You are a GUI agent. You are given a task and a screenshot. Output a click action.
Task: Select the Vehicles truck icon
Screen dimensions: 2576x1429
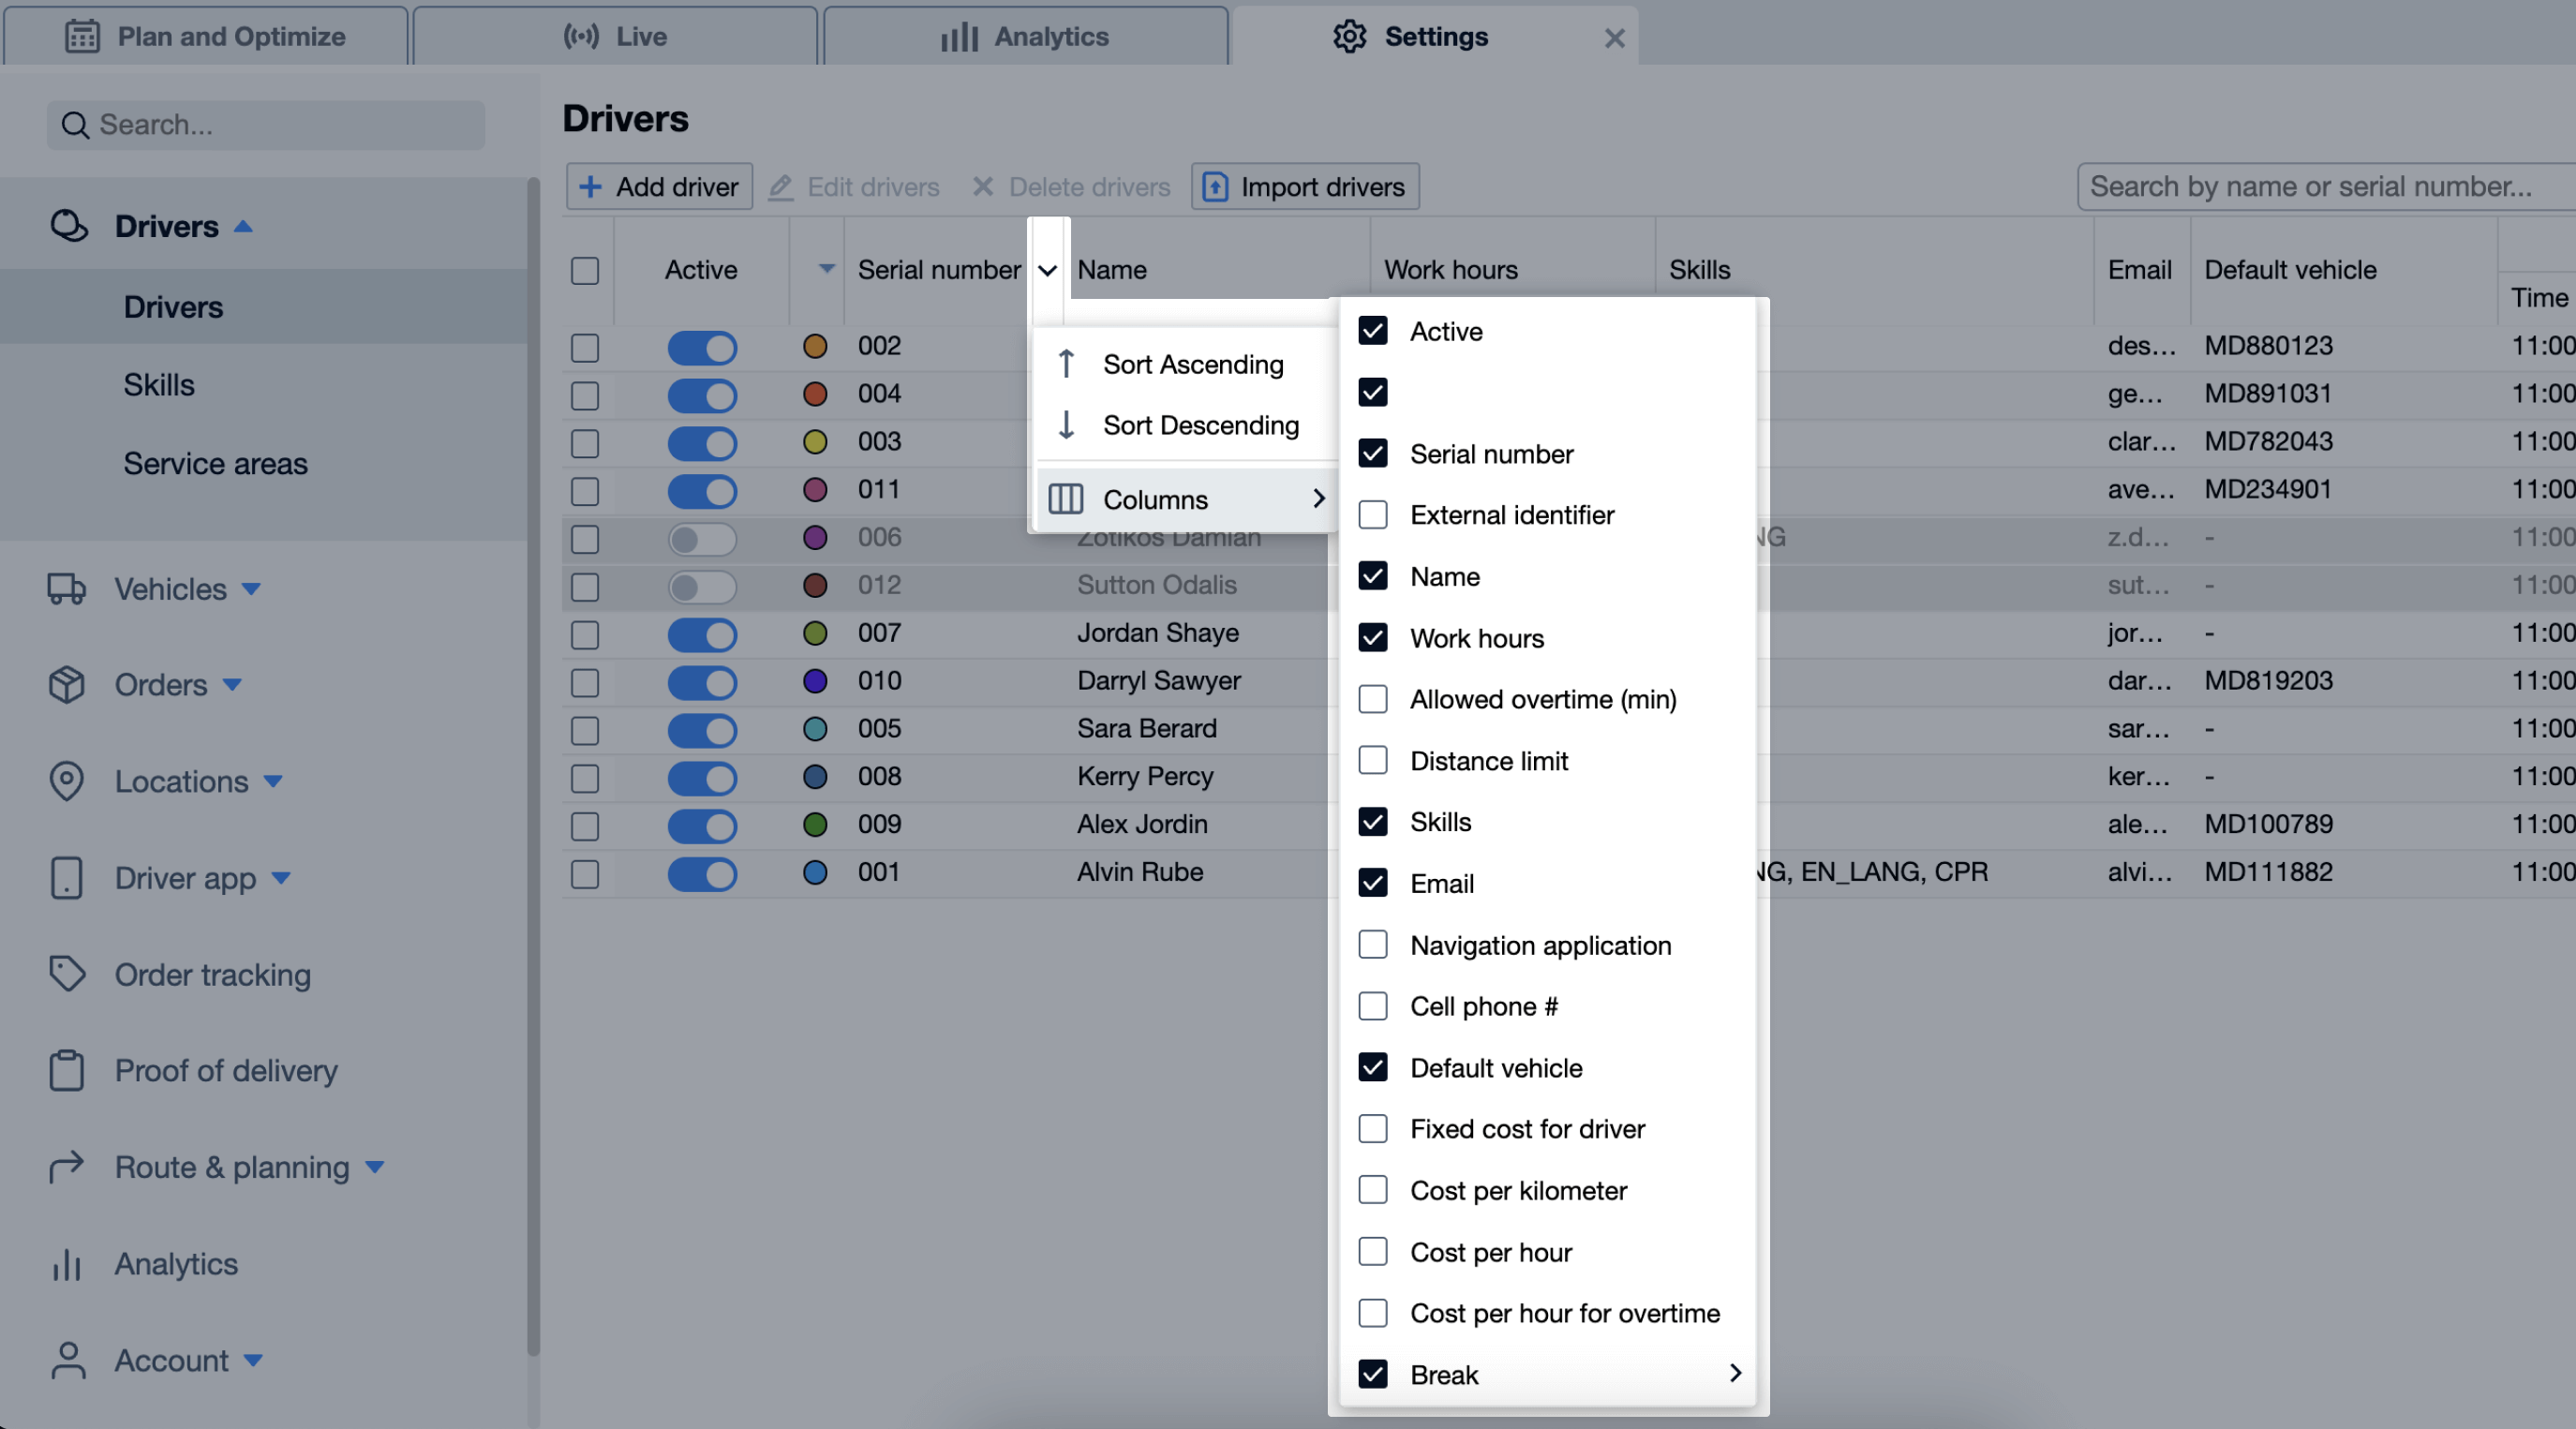[66, 589]
